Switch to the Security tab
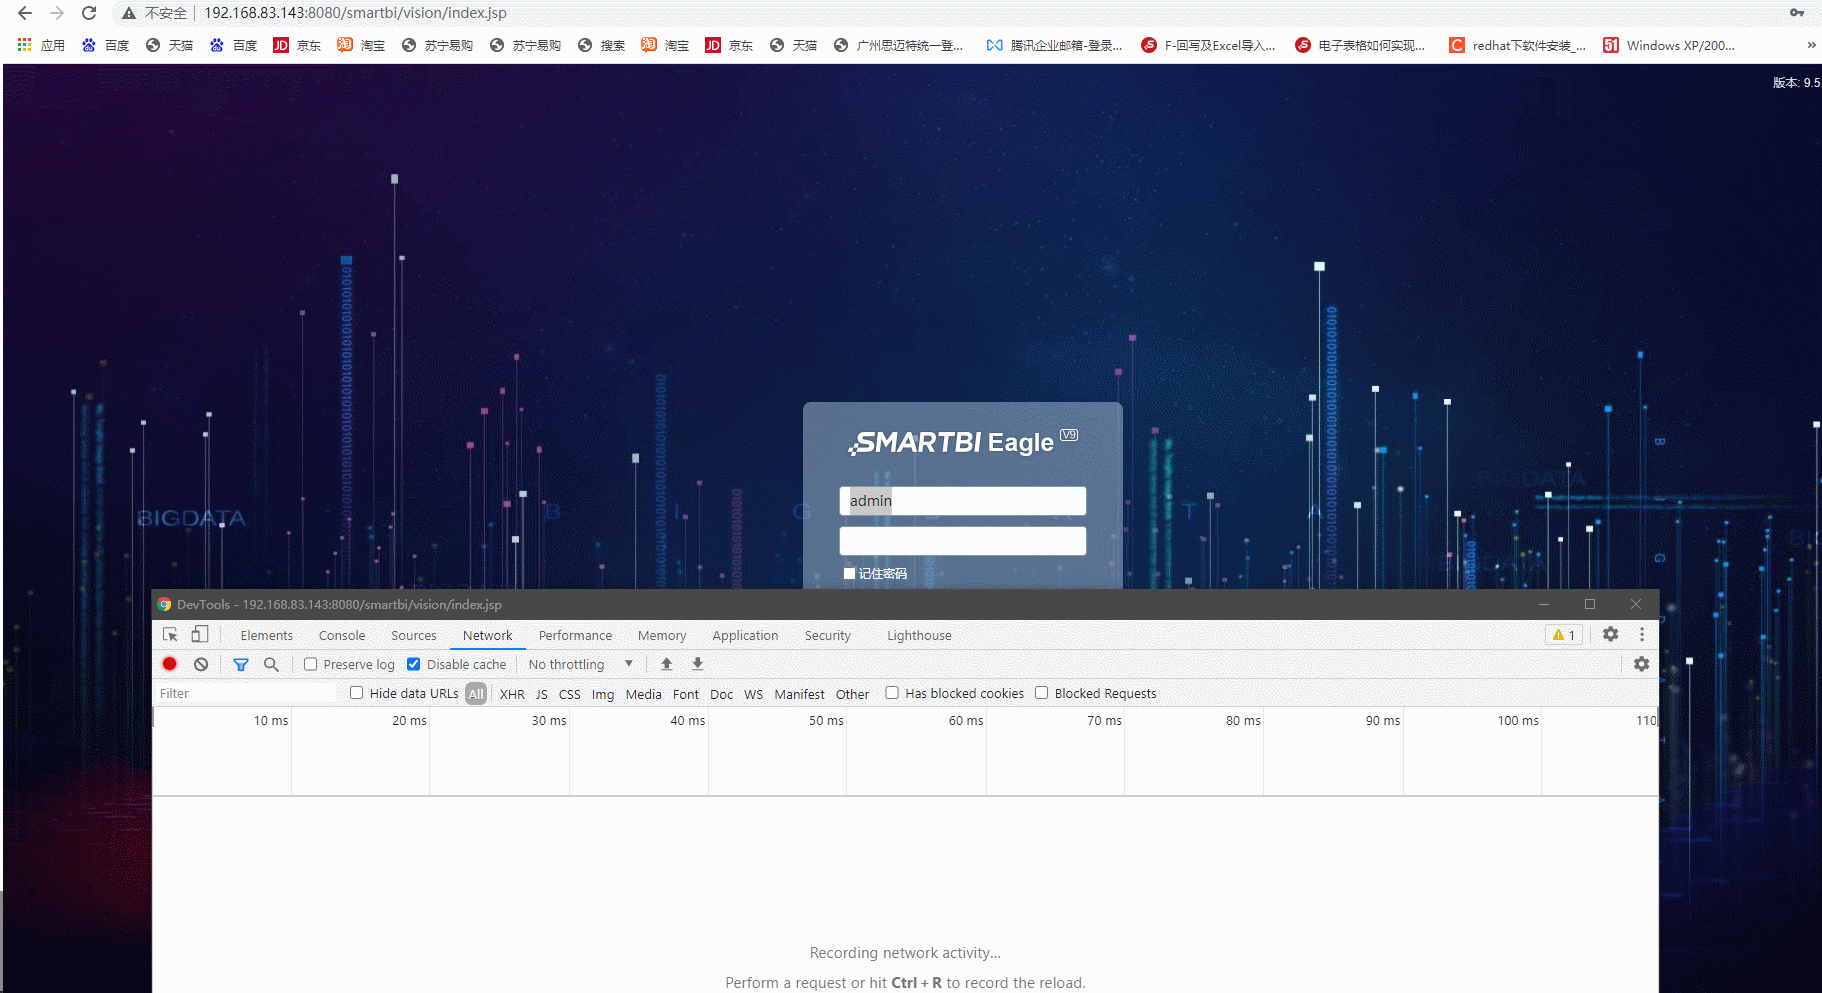The width and height of the screenshot is (1822, 993). (x=828, y=635)
